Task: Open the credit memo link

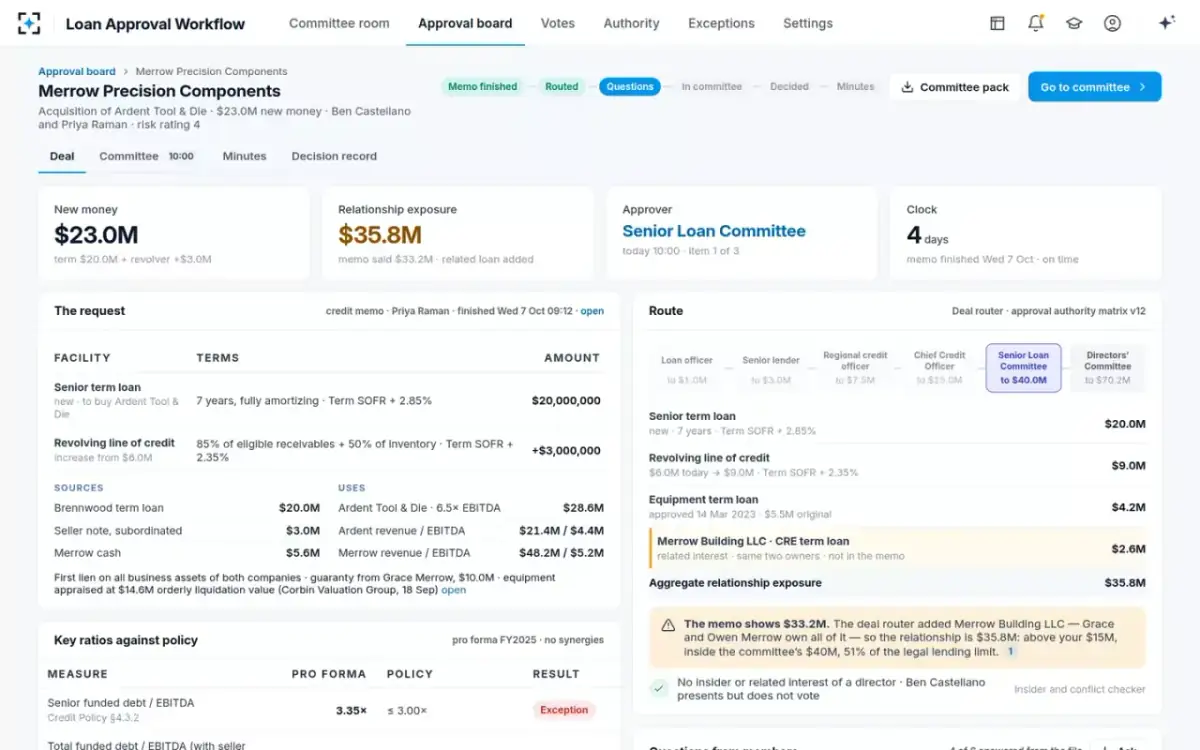Action: click(x=592, y=311)
